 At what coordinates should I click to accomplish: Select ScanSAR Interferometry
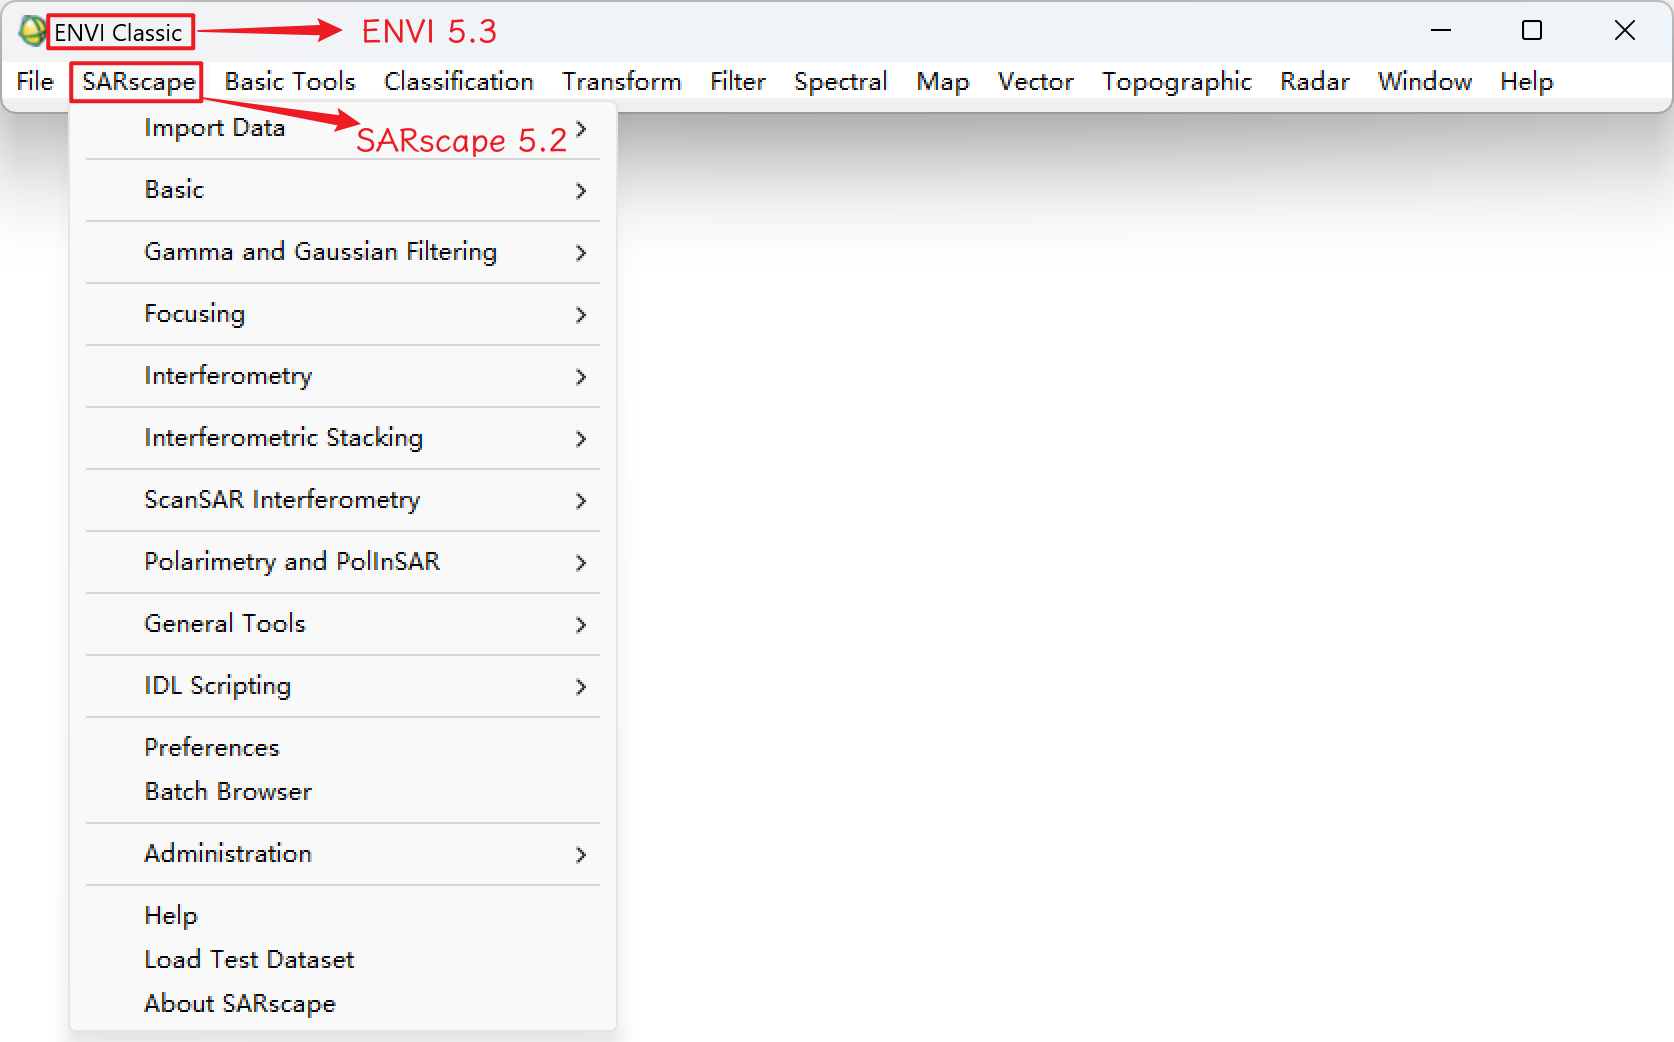[343, 500]
